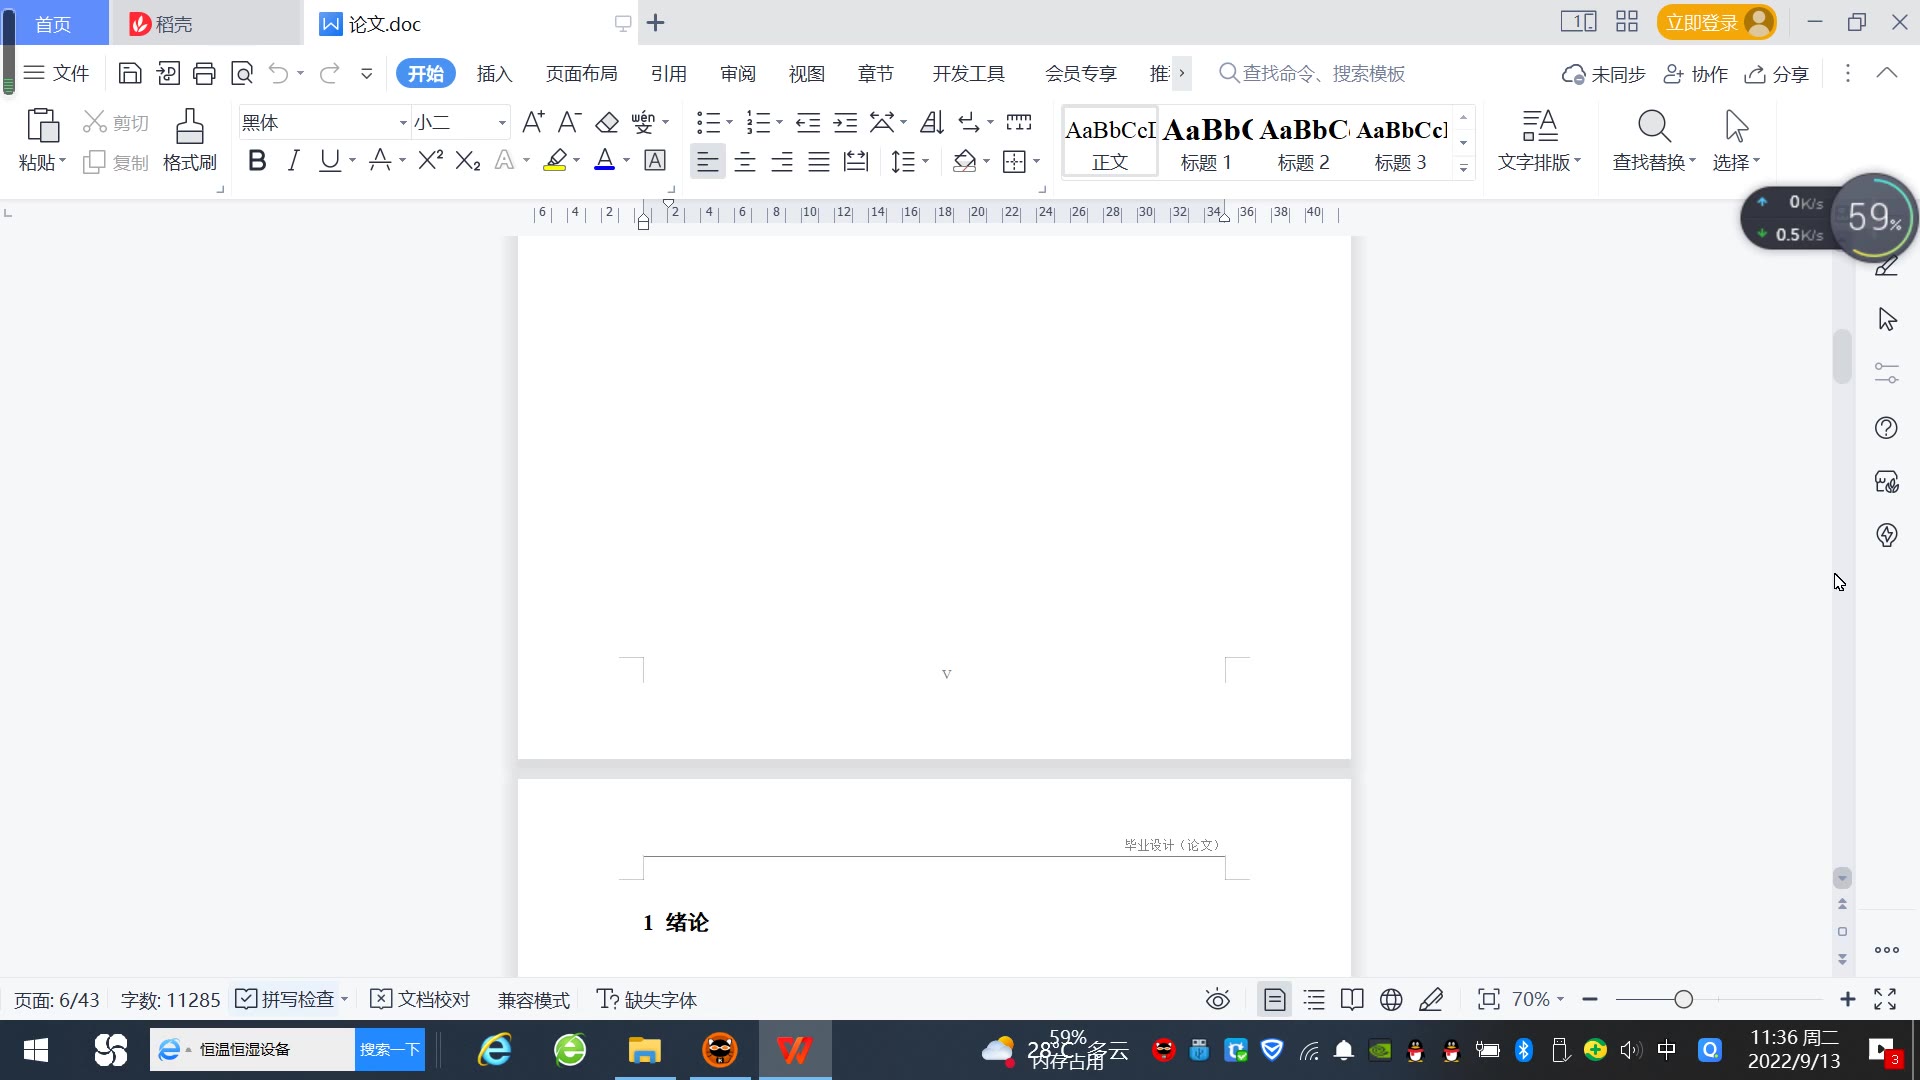
Task: Expand the font size dropdown showing 小二
Action: pos(502,122)
